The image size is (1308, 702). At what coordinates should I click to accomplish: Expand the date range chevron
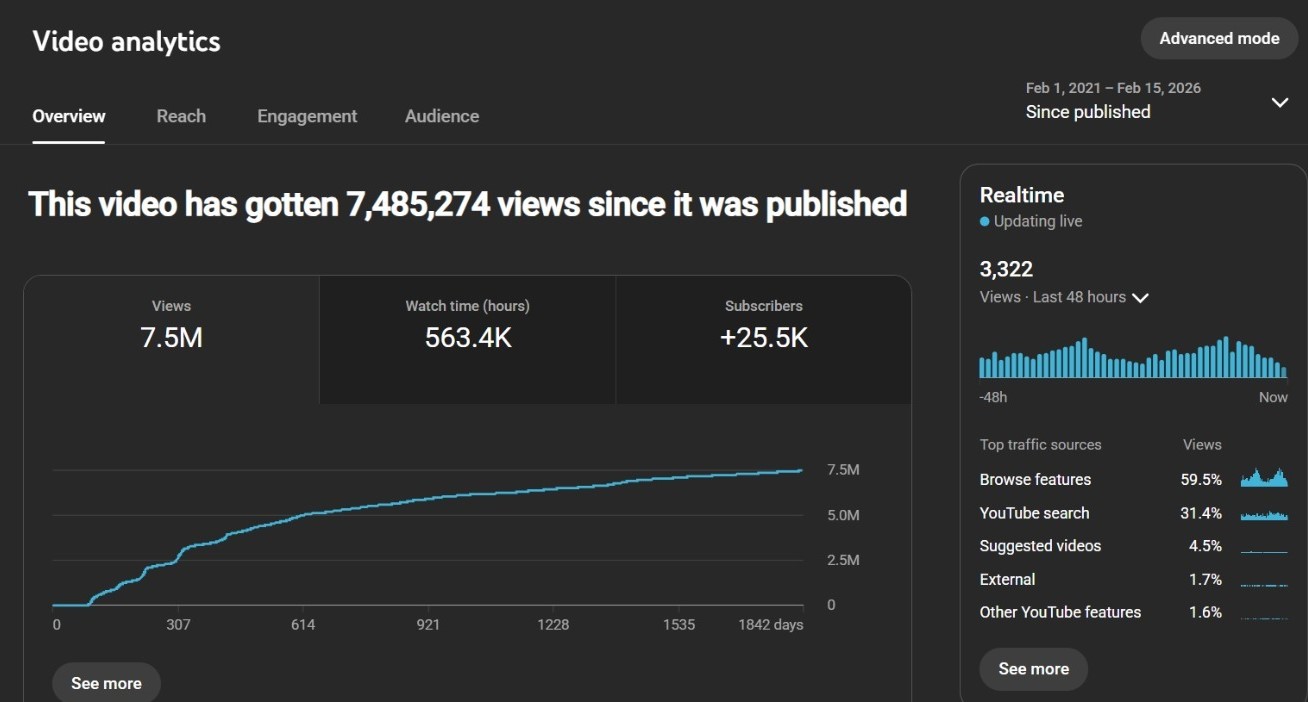click(1279, 102)
